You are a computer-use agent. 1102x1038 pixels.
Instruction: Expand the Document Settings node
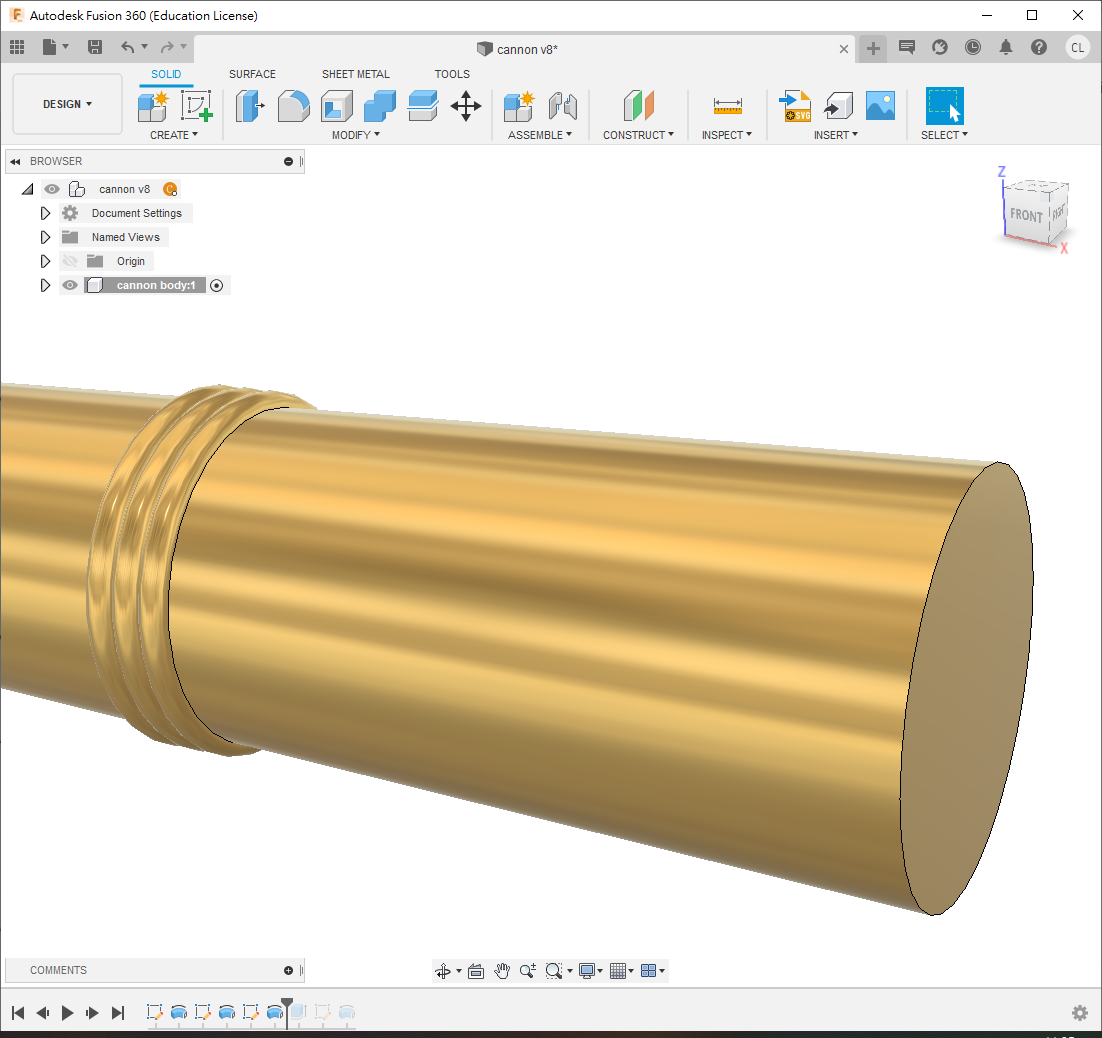pyautogui.click(x=45, y=213)
